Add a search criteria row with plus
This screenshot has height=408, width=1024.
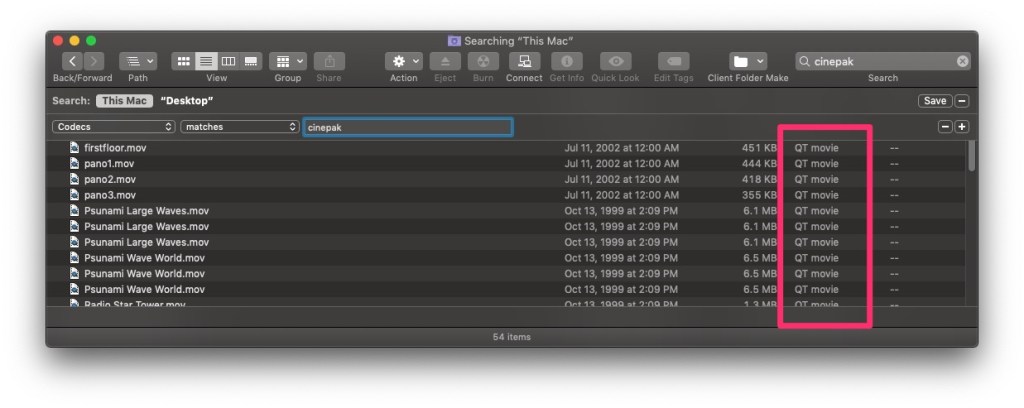962,127
